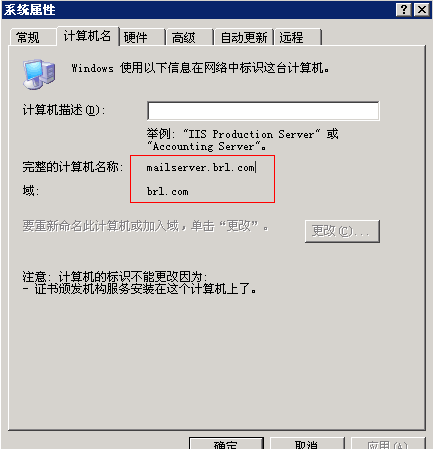Click the 计算机描述(D) label
The image size is (434, 449).
(x=64, y=110)
